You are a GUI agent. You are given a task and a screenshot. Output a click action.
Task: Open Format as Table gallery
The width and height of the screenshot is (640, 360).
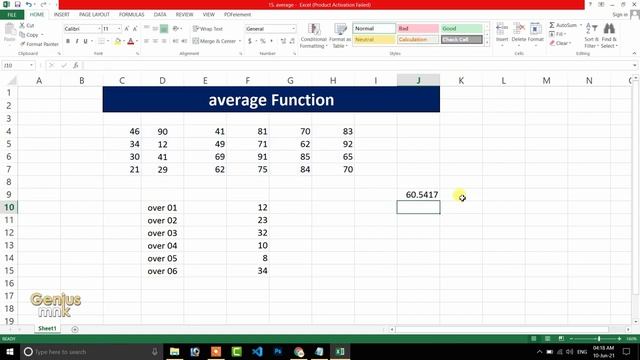pyautogui.click(x=340, y=36)
